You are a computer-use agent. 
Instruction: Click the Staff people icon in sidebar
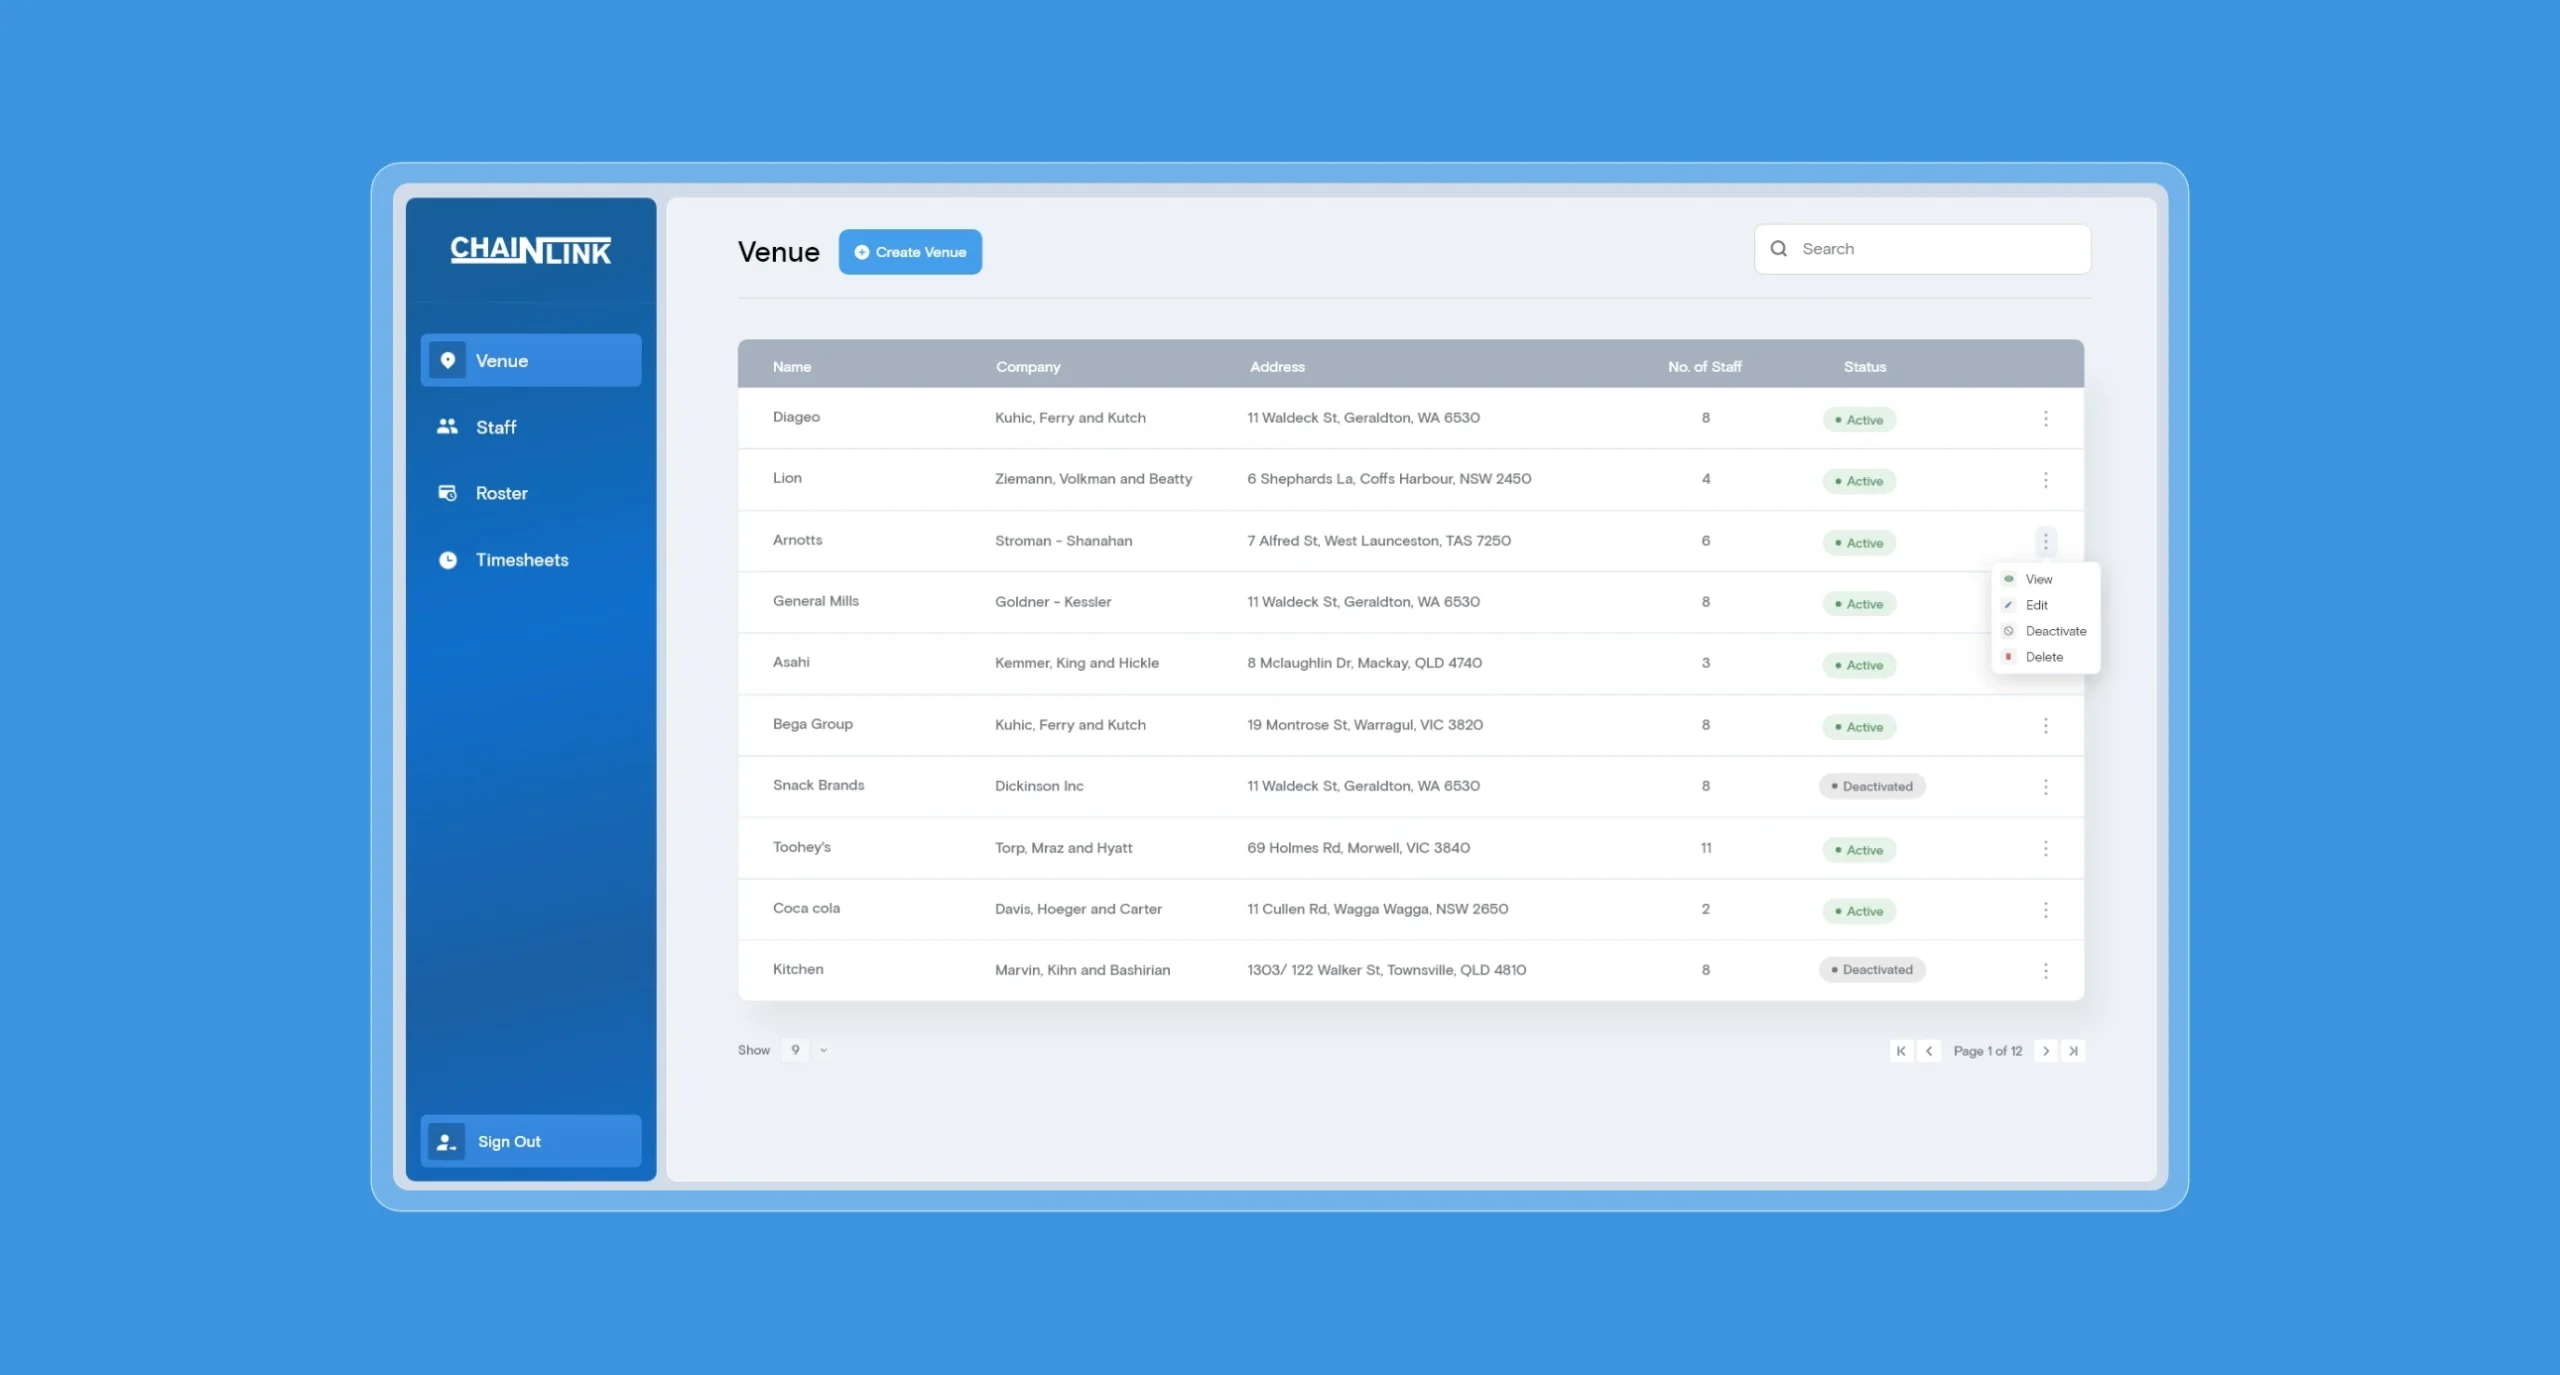tap(447, 427)
